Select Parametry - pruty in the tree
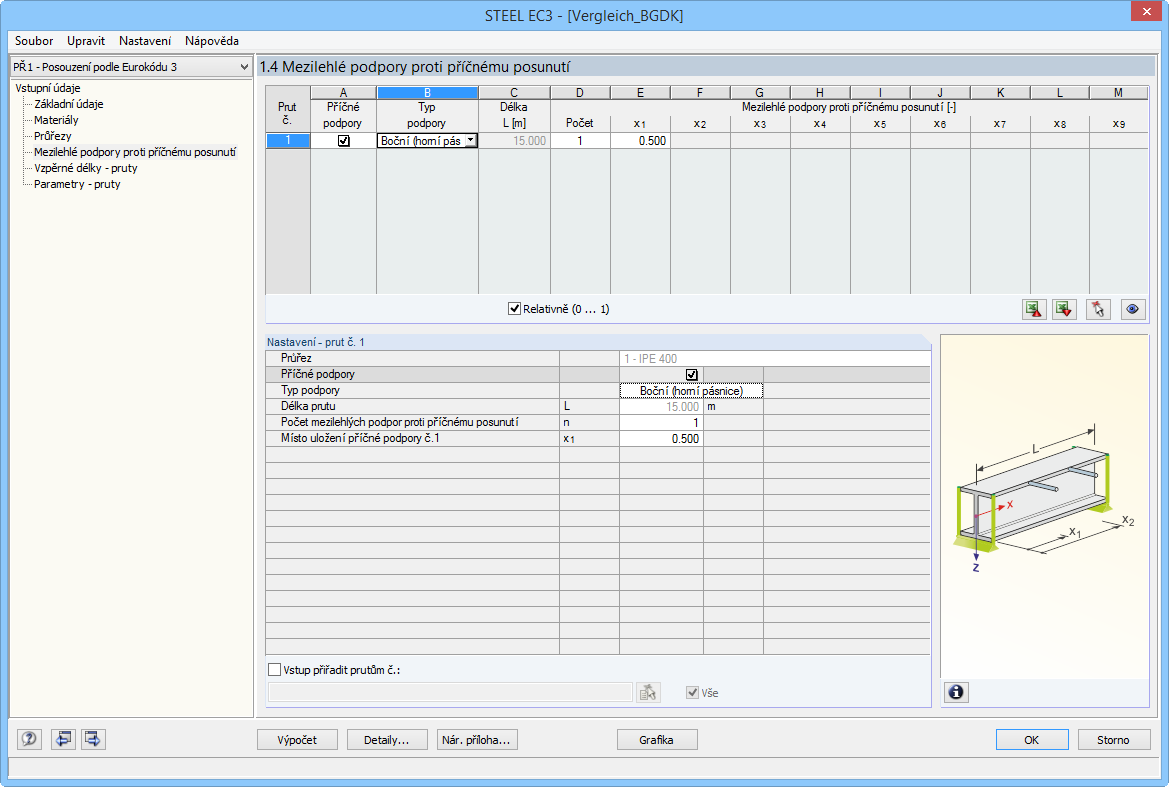The height and width of the screenshot is (787, 1169). 77,184
